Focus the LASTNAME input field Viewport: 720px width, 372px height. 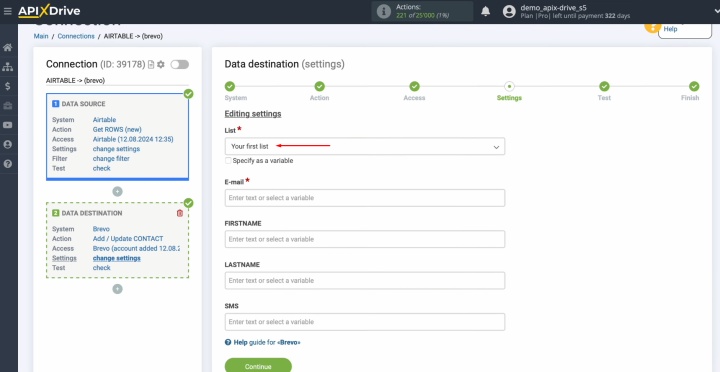click(365, 281)
